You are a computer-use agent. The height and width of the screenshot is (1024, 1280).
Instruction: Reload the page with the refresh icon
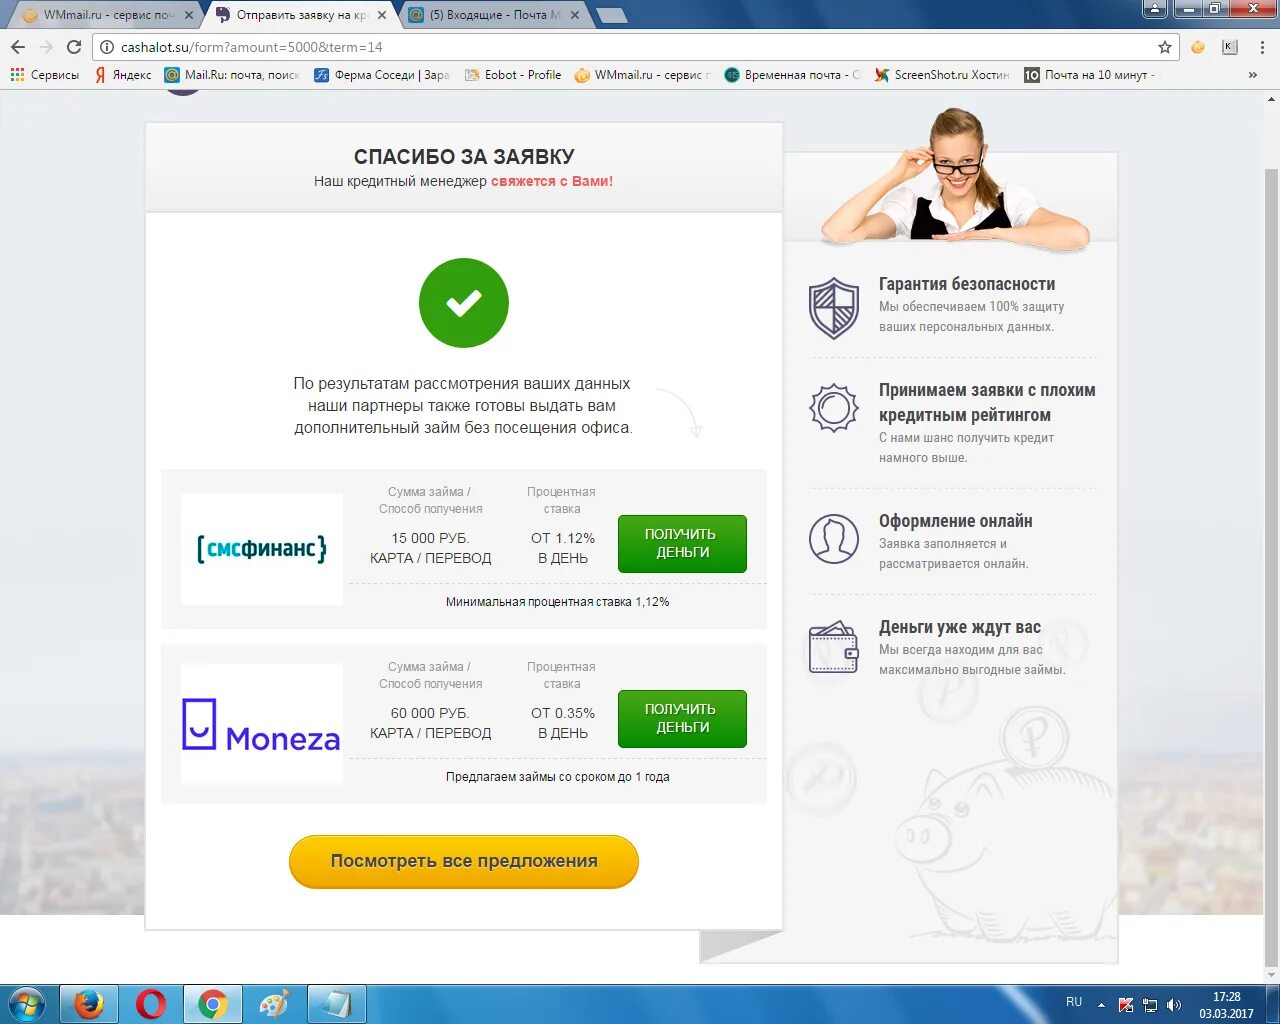[x=74, y=47]
